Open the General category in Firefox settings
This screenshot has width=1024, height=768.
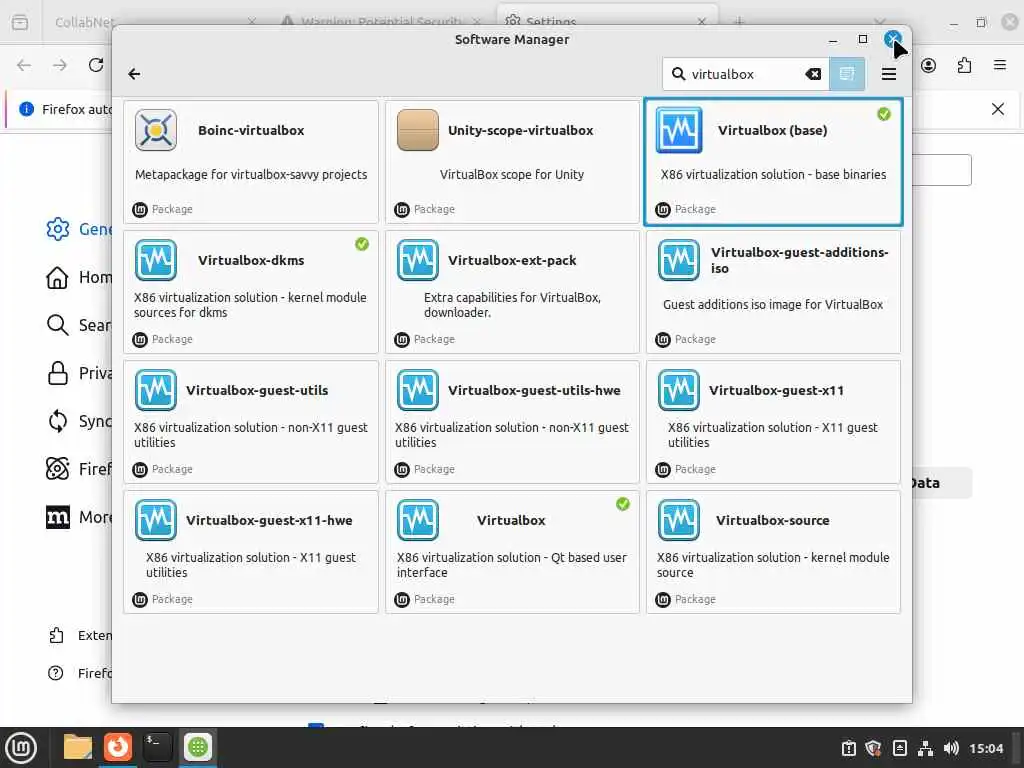[x=80, y=229]
